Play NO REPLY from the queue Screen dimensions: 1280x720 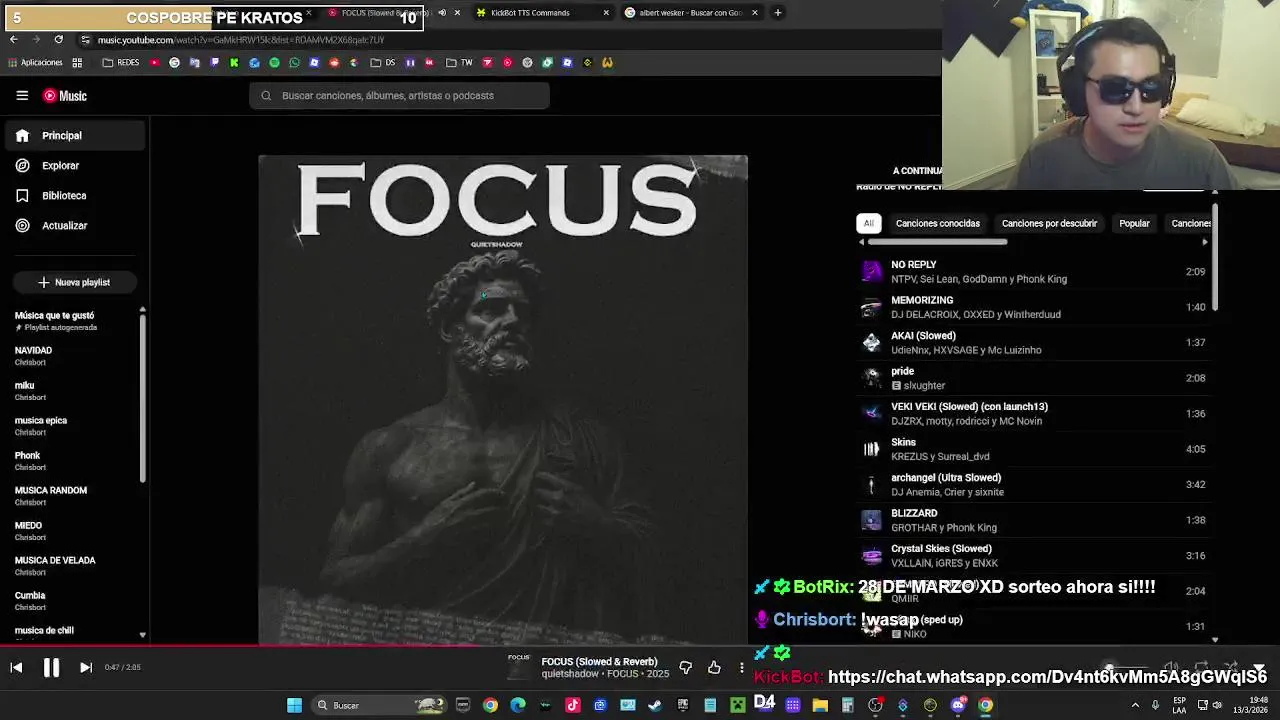1033,271
